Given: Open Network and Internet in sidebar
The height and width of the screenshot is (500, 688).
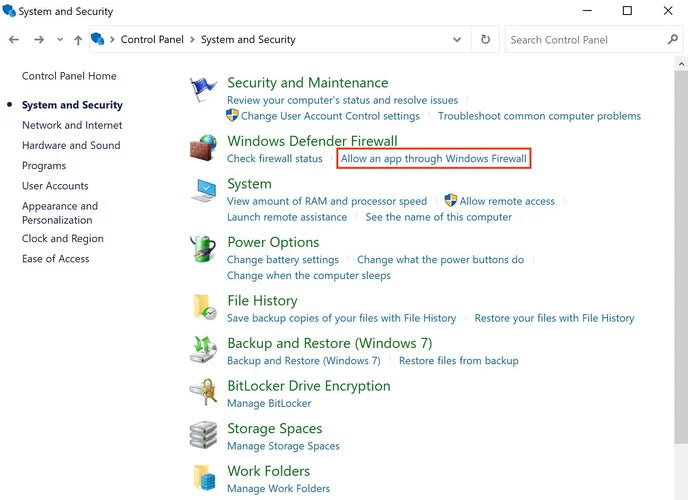Looking at the screenshot, I should (x=72, y=125).
